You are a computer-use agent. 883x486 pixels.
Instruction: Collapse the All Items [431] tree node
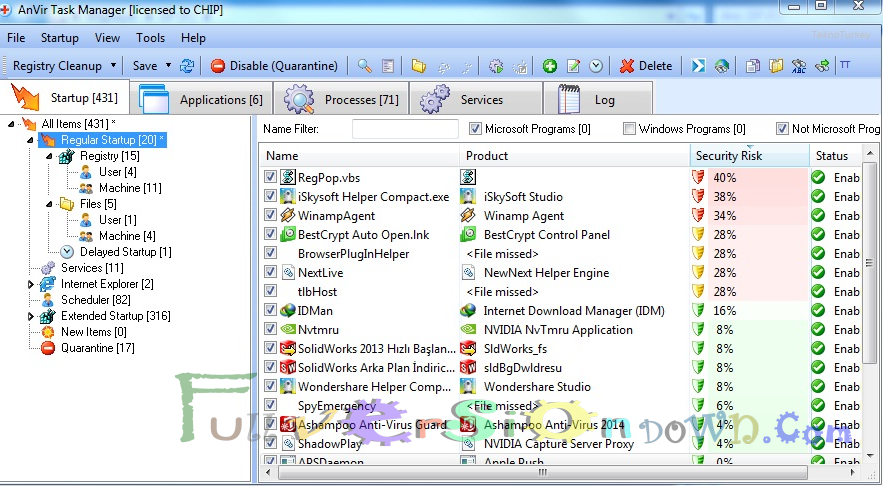coord(11,124)
